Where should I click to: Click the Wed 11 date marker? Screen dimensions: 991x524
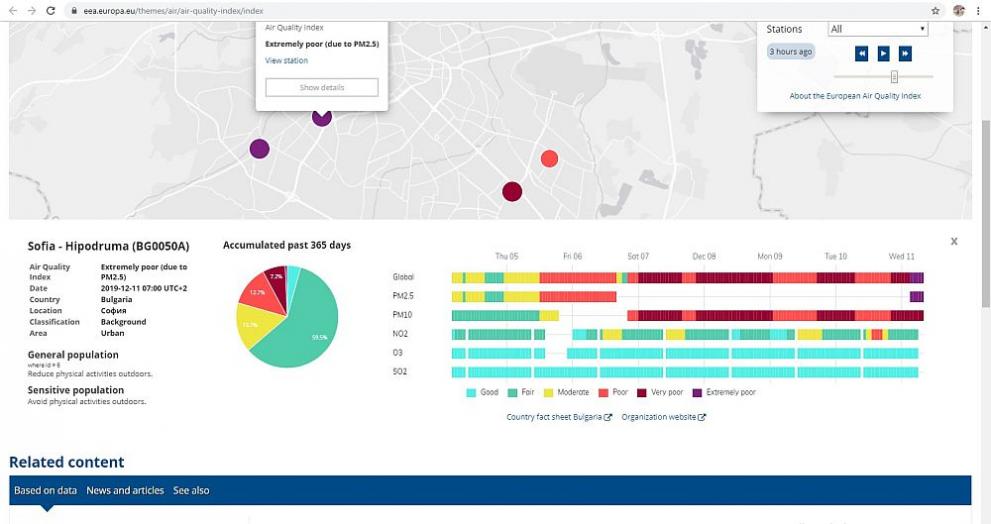(x=901, y=256)
